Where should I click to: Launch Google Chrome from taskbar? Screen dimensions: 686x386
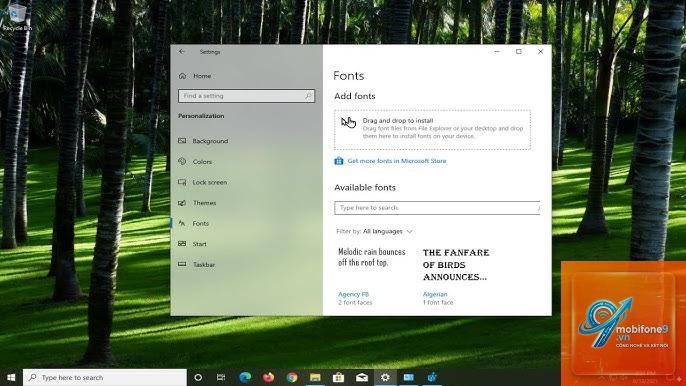point(292,377)
